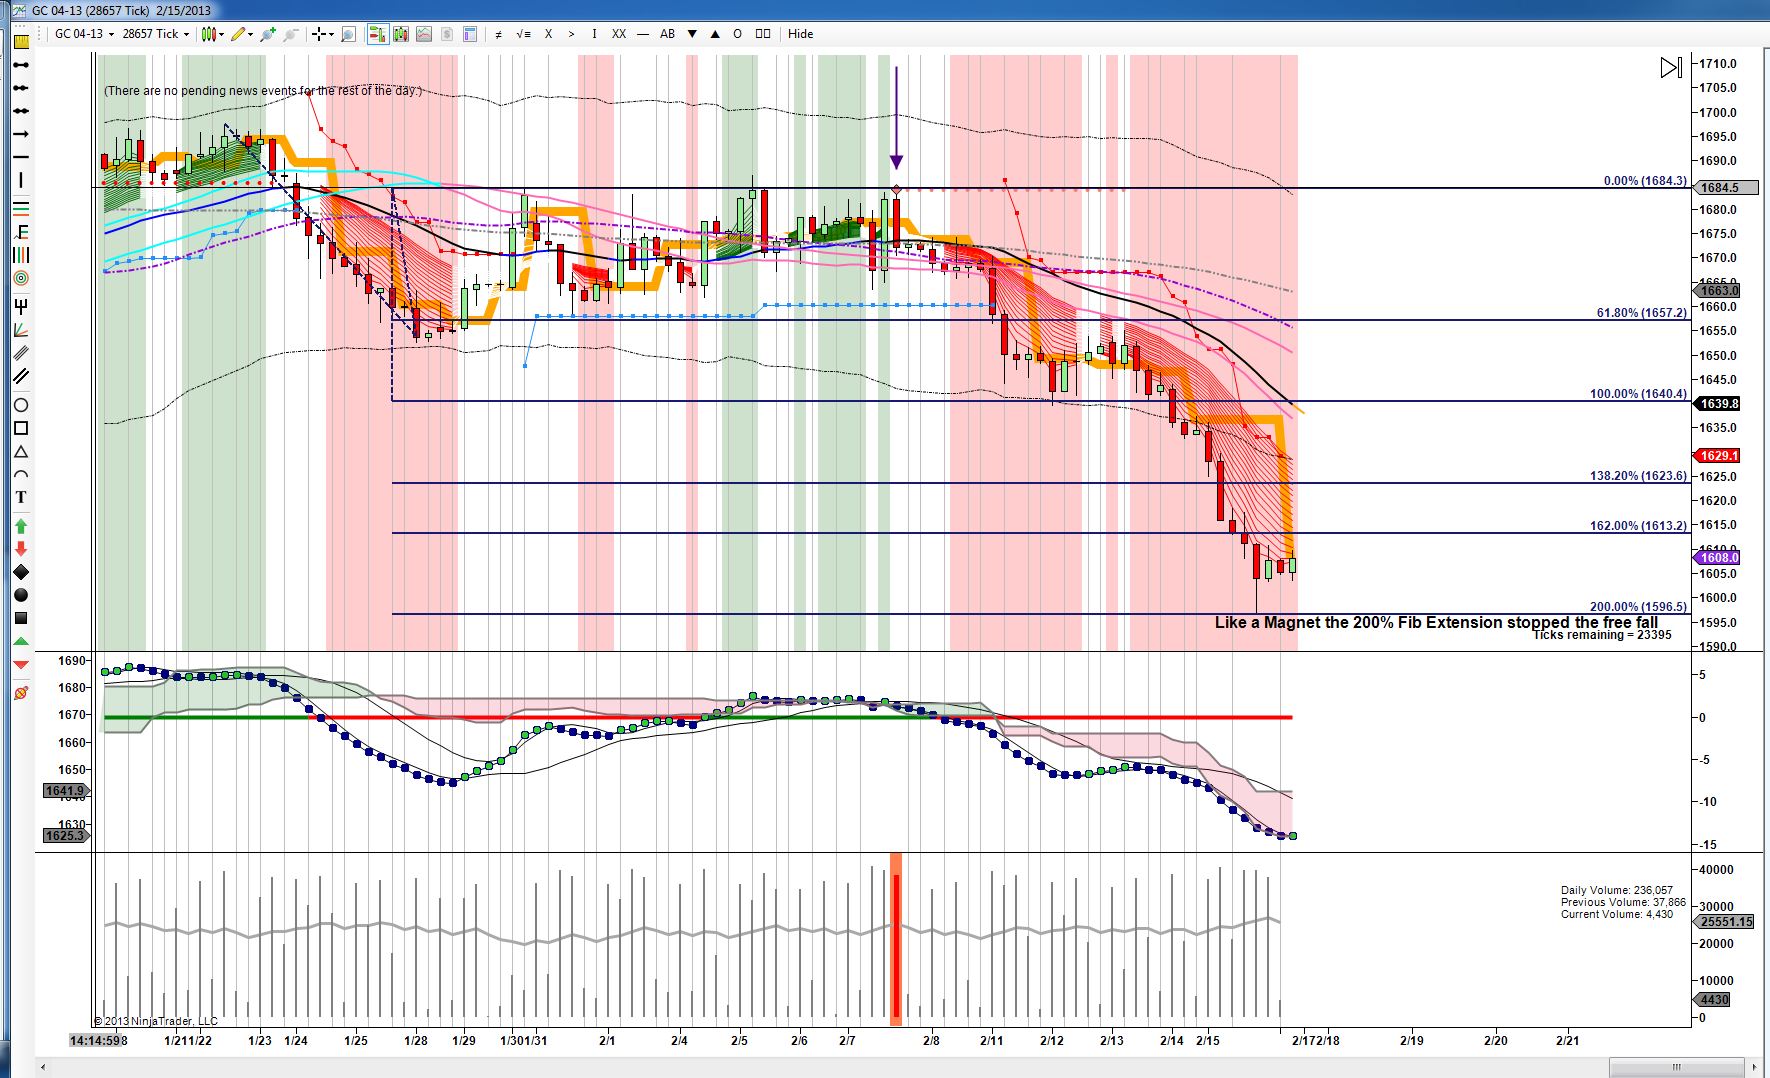
Task: Toggle the O toolbar button
Action: point(737,34)
